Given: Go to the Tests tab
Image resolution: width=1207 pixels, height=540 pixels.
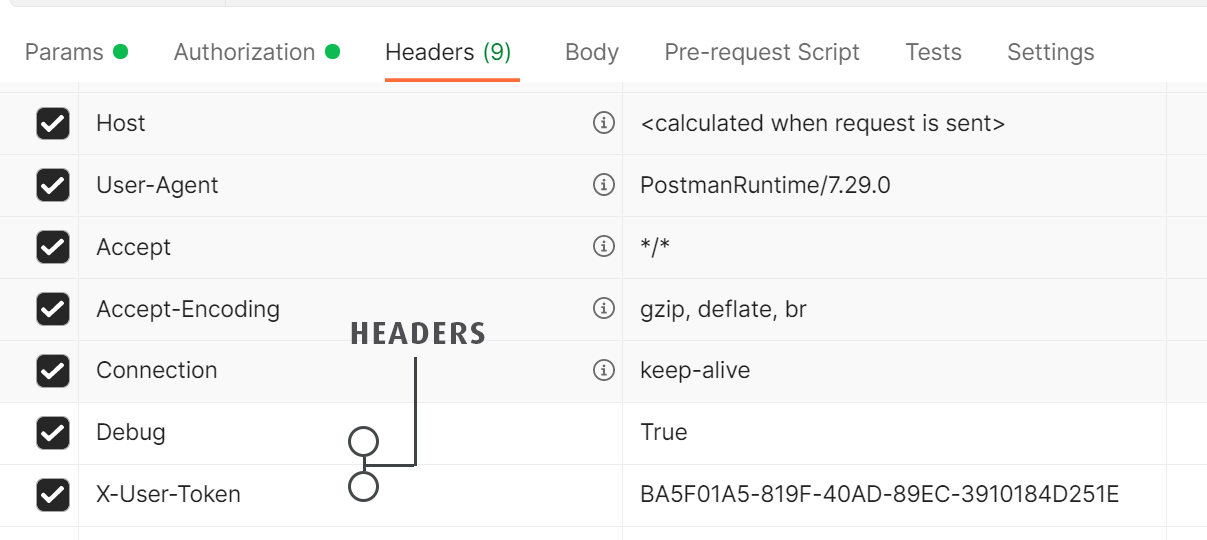Looking at the screenshot, I should coord(933,52).
